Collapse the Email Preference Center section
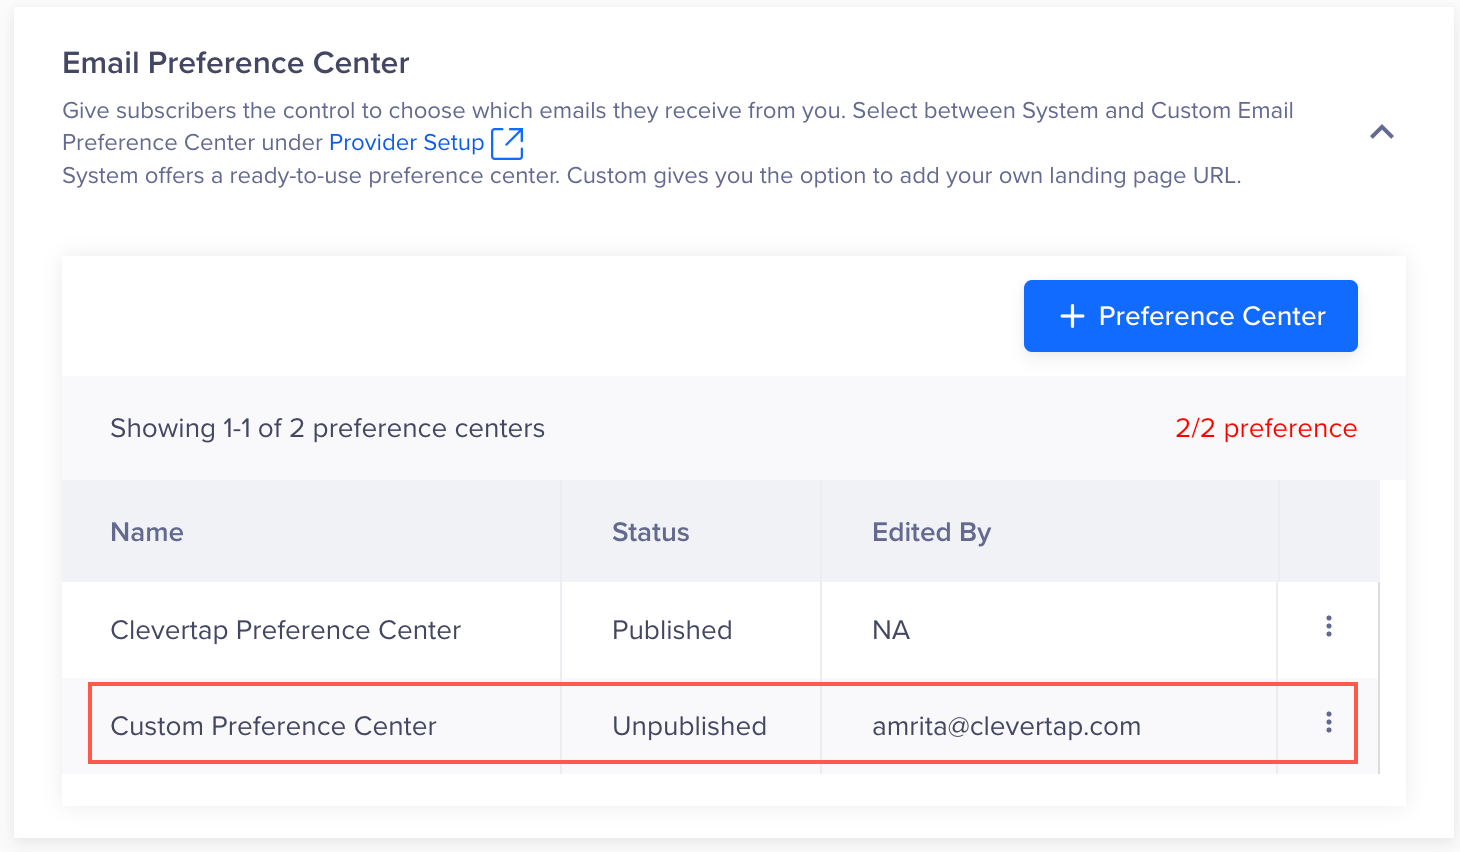1460x852 pixels. 1382,132
